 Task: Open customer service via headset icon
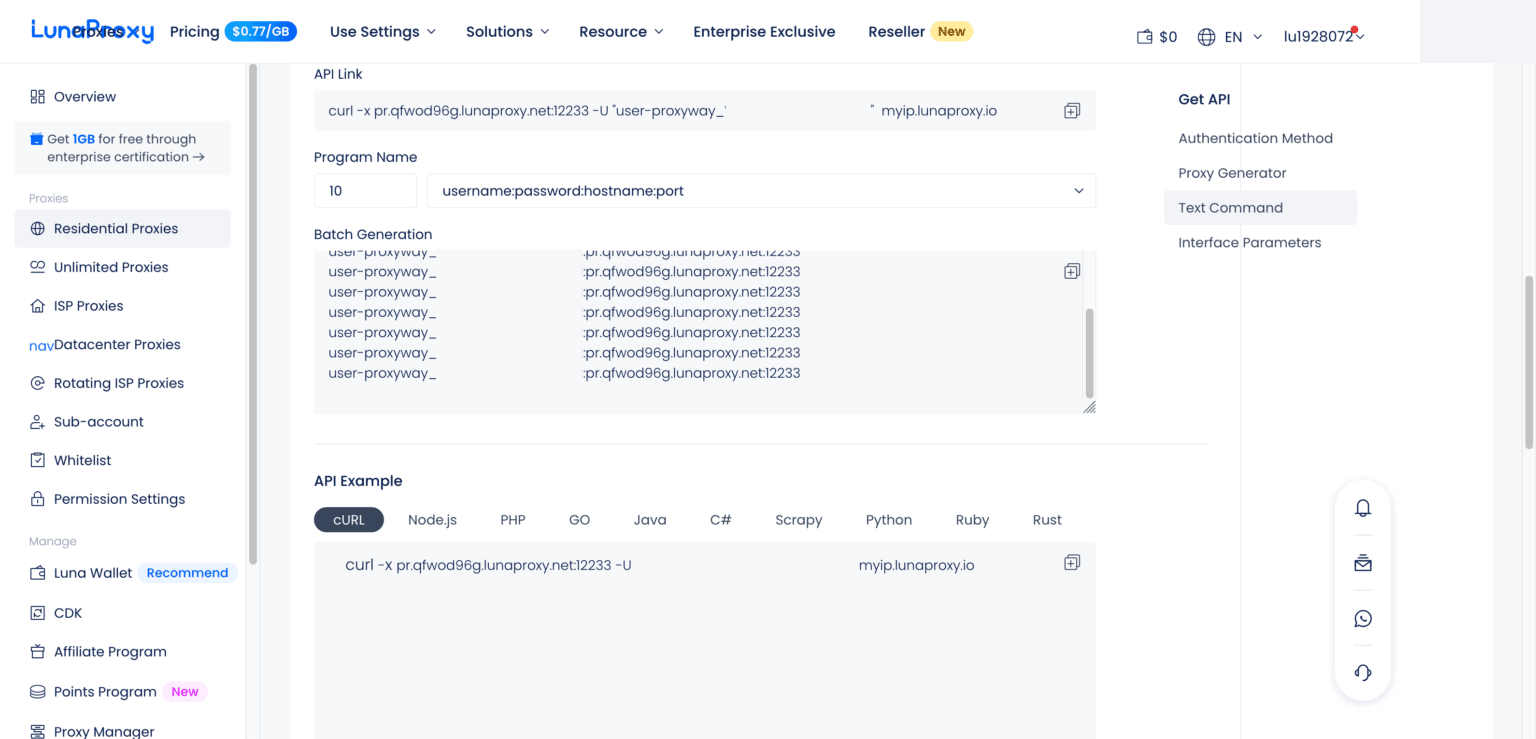(1362, 673)
